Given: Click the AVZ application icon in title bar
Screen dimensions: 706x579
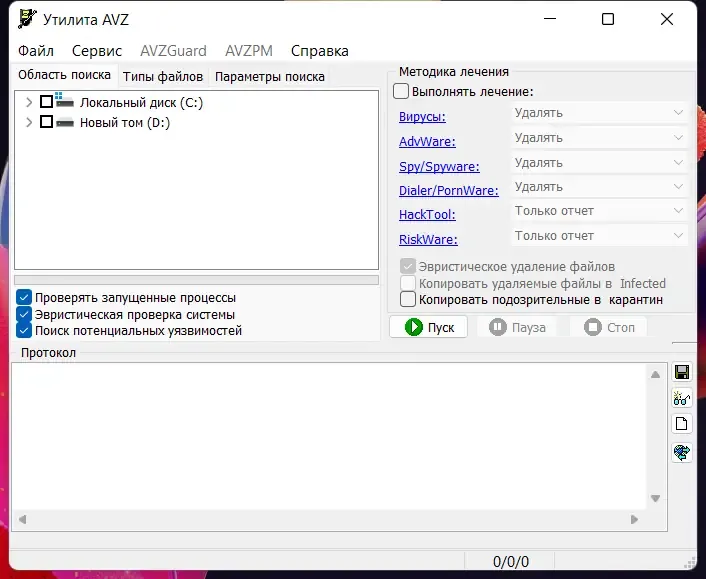Looking at the screenshot, I should (27, 19).
